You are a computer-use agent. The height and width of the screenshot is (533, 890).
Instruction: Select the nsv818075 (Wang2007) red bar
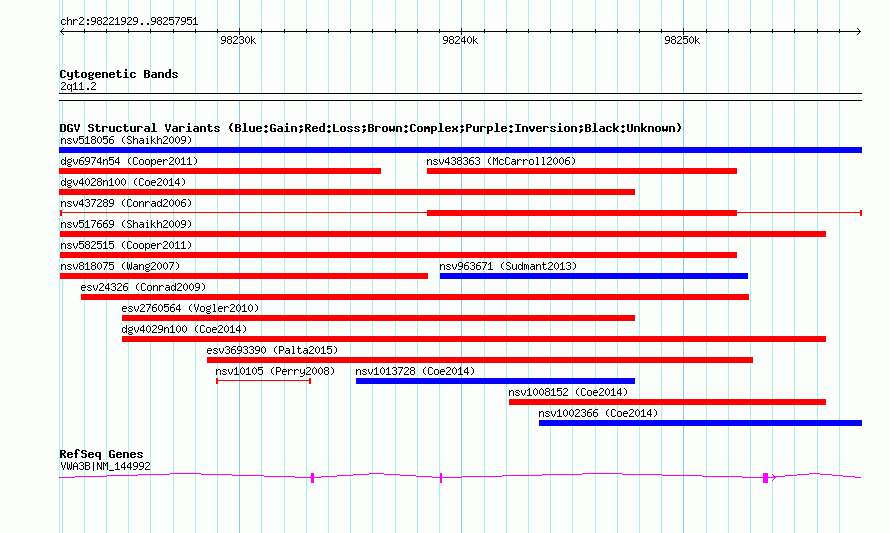(x=244, y=276)
